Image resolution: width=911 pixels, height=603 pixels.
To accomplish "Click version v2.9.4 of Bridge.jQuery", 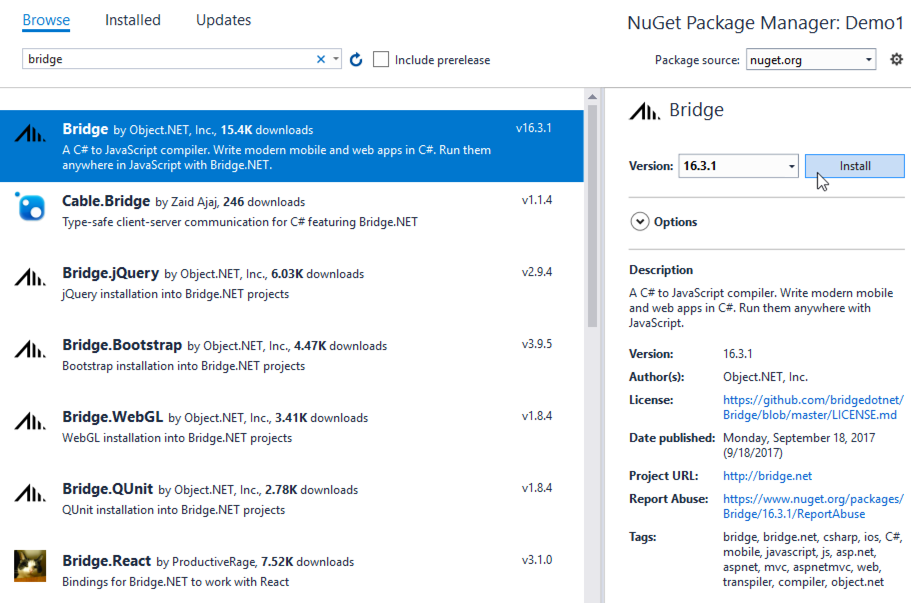I will pos(537,272).
